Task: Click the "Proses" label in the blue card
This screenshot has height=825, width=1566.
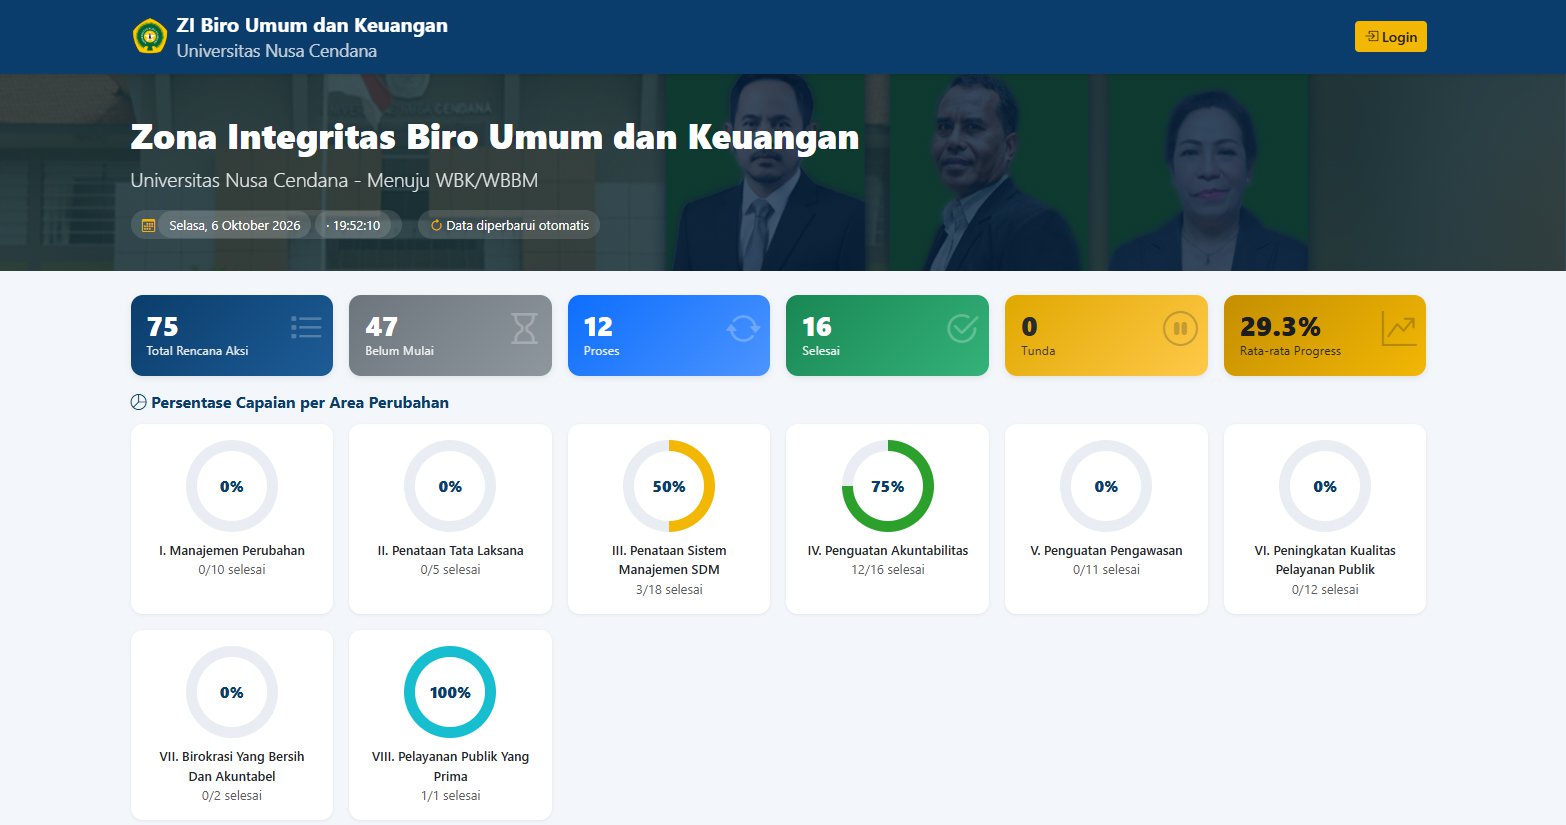Action: 601,351
